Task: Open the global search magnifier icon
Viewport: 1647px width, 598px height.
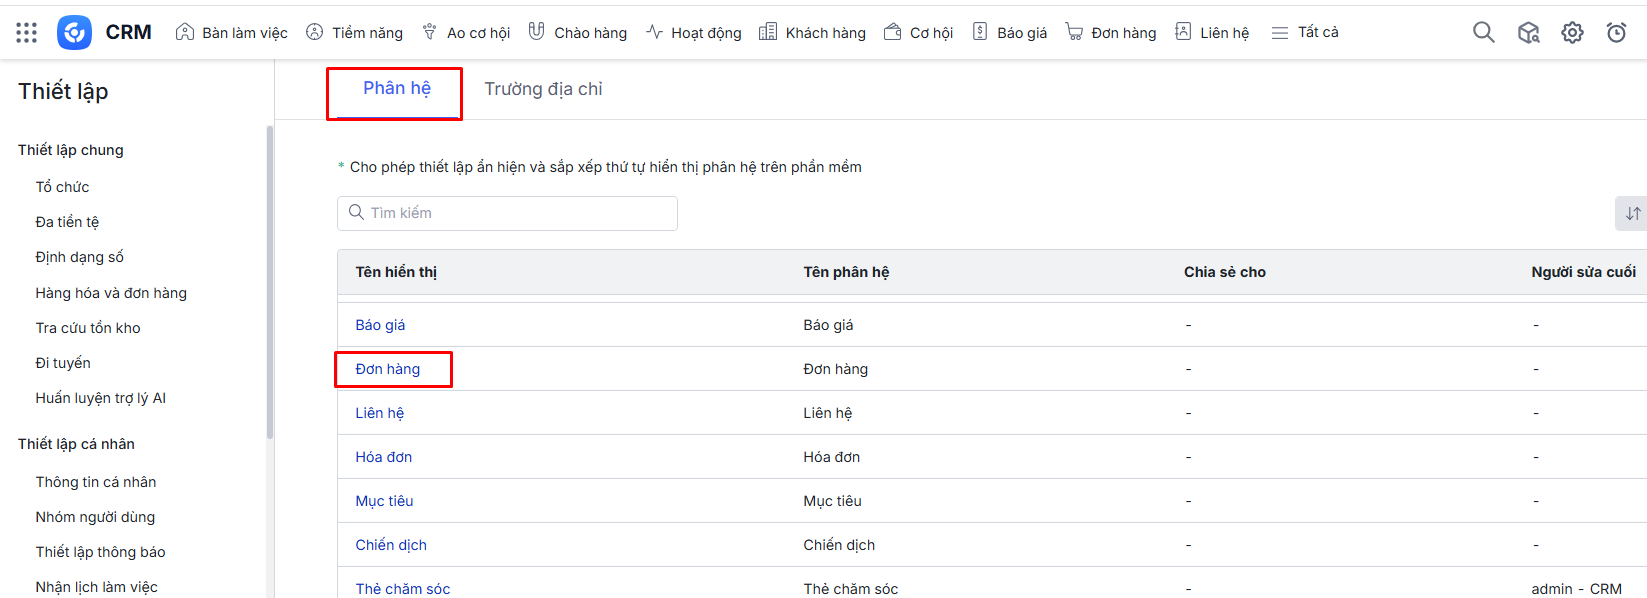Action: (1484, 33)
